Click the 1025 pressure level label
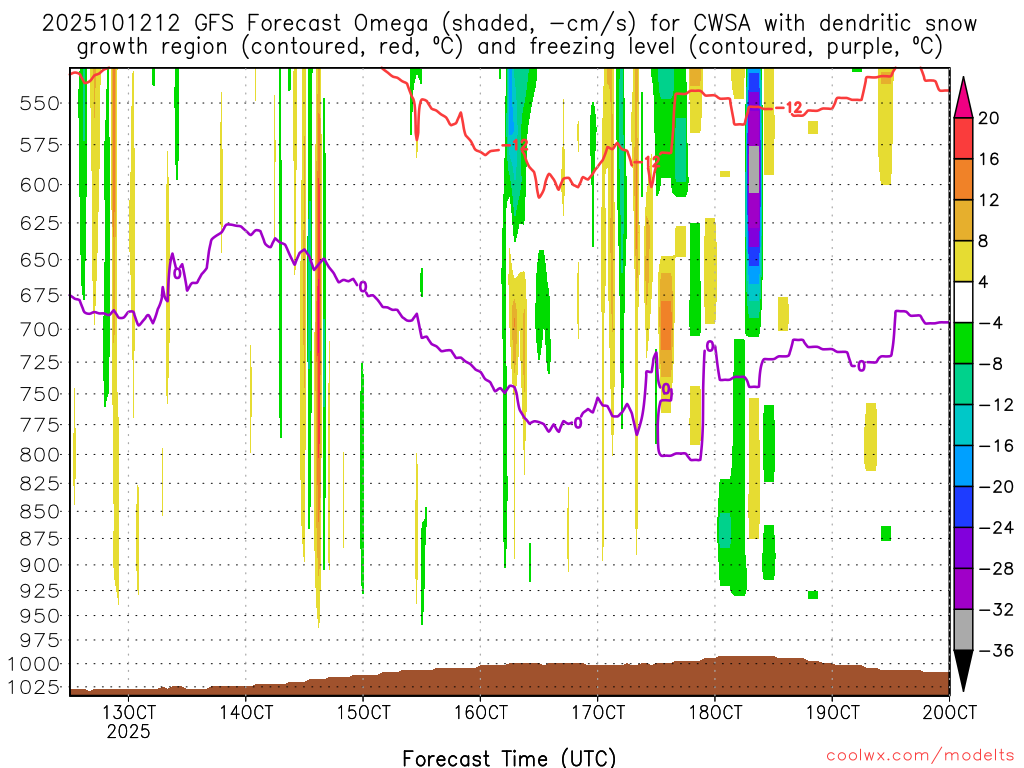The width and height of the screenshot is (1024, 768). pyautogui.click(x=34, y=687)
